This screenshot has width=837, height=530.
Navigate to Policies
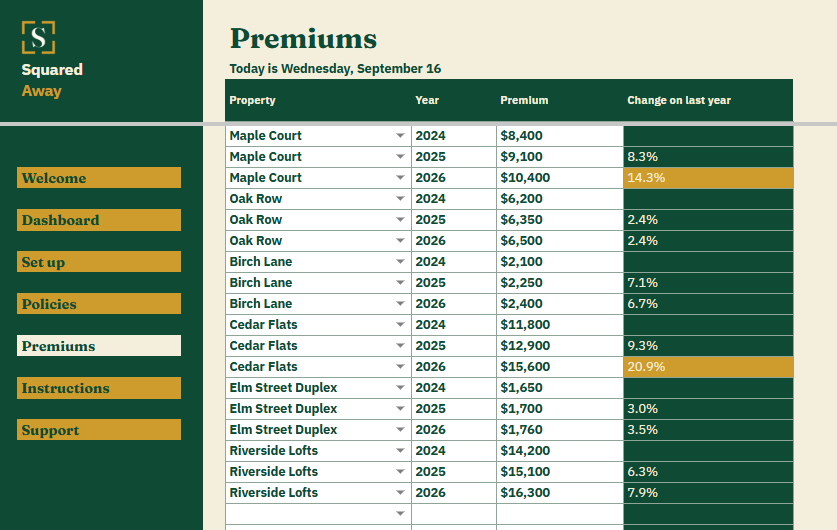pos(99,304)
